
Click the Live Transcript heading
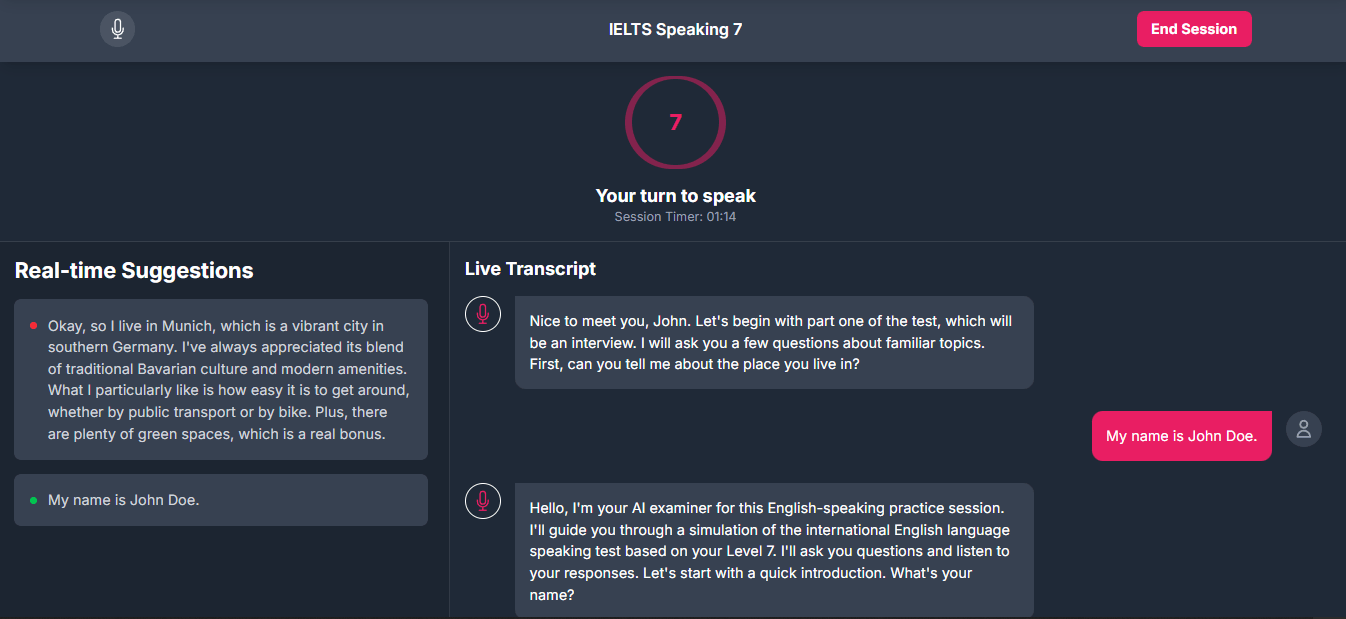coord(530,268)
